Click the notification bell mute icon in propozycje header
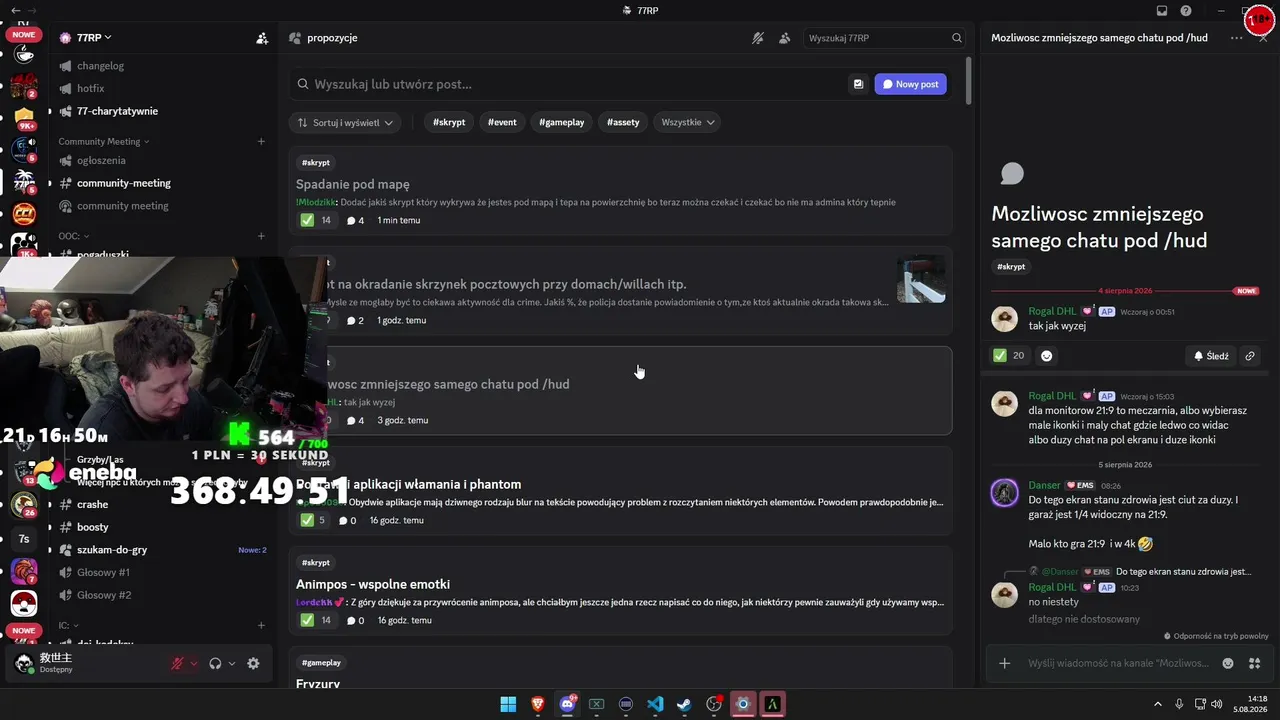This screenshot has height=720, width=1280. click(758, 38)
